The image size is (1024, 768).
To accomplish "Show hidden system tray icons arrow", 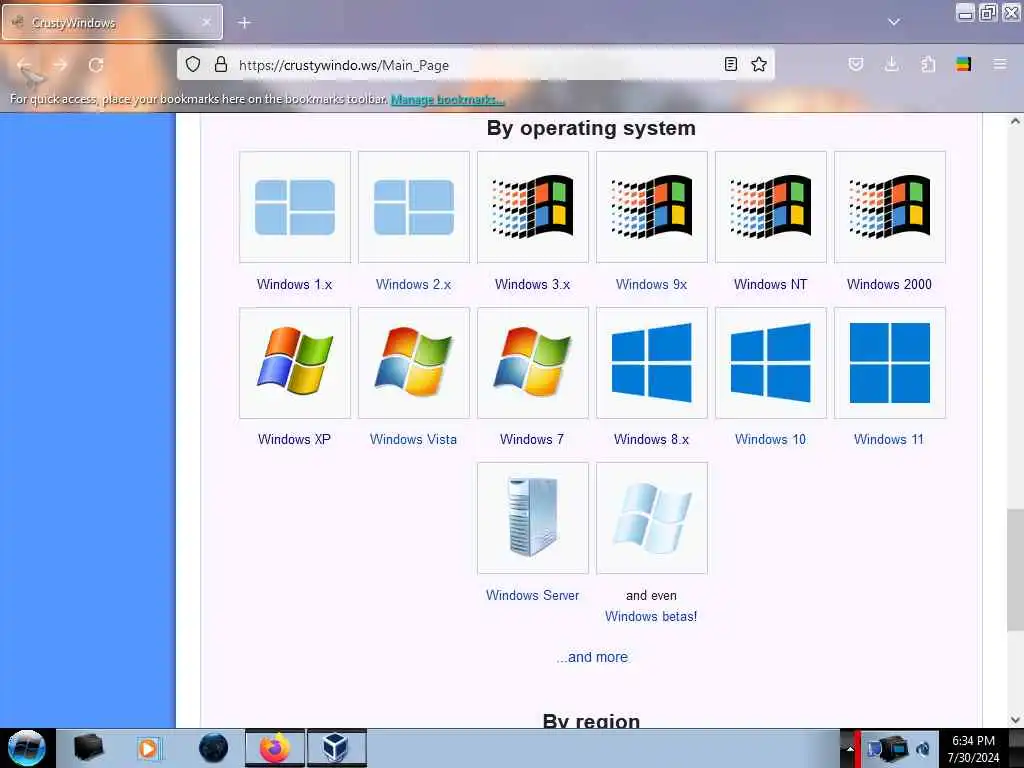I will (850, 748).
